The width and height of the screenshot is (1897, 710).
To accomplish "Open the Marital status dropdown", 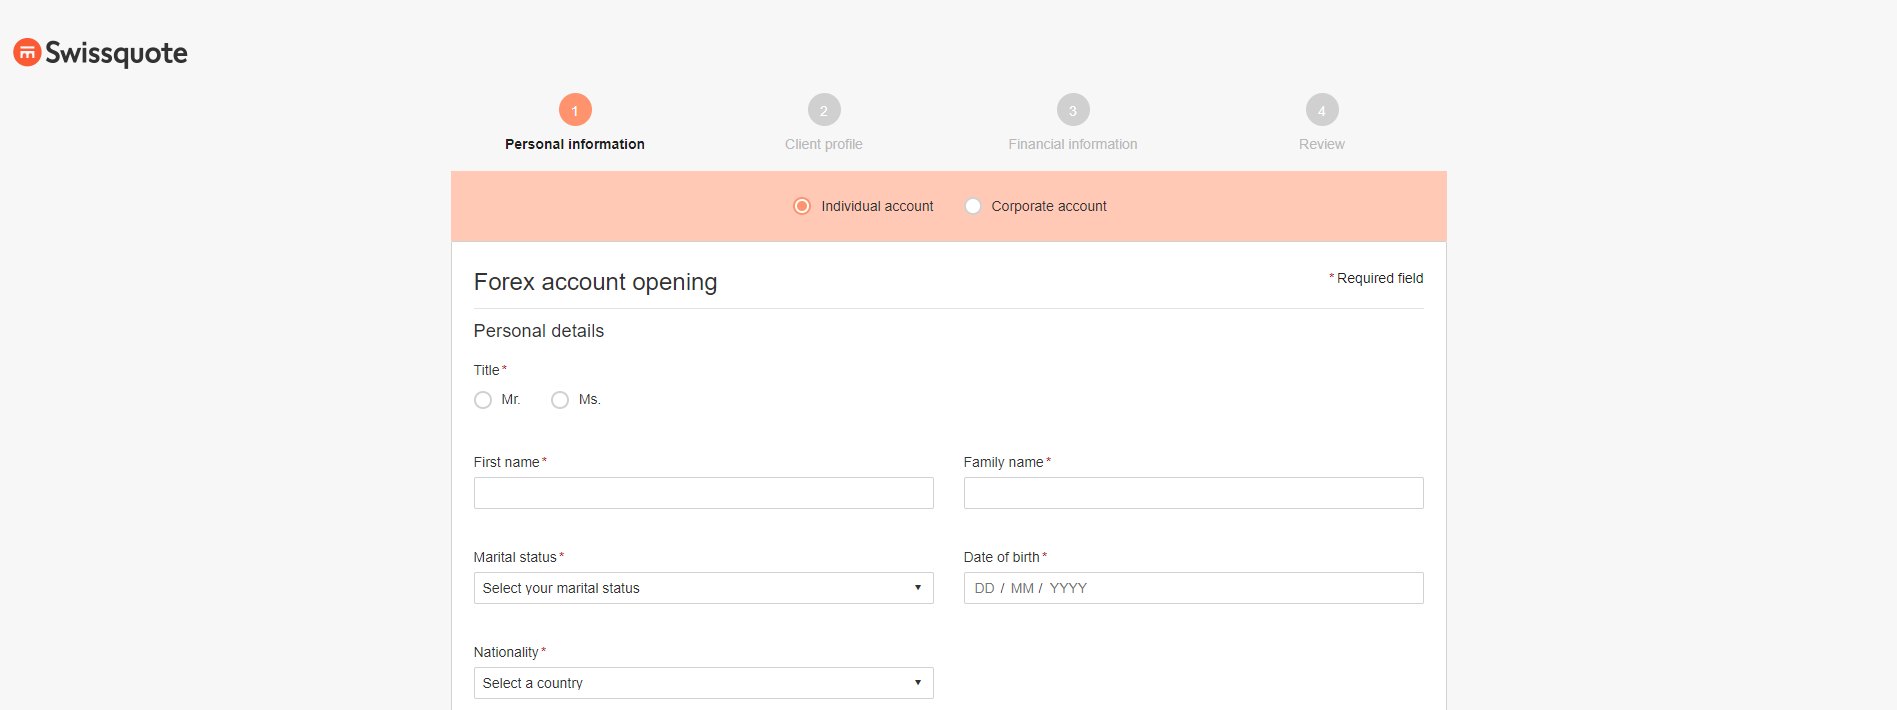I will 703,588.
